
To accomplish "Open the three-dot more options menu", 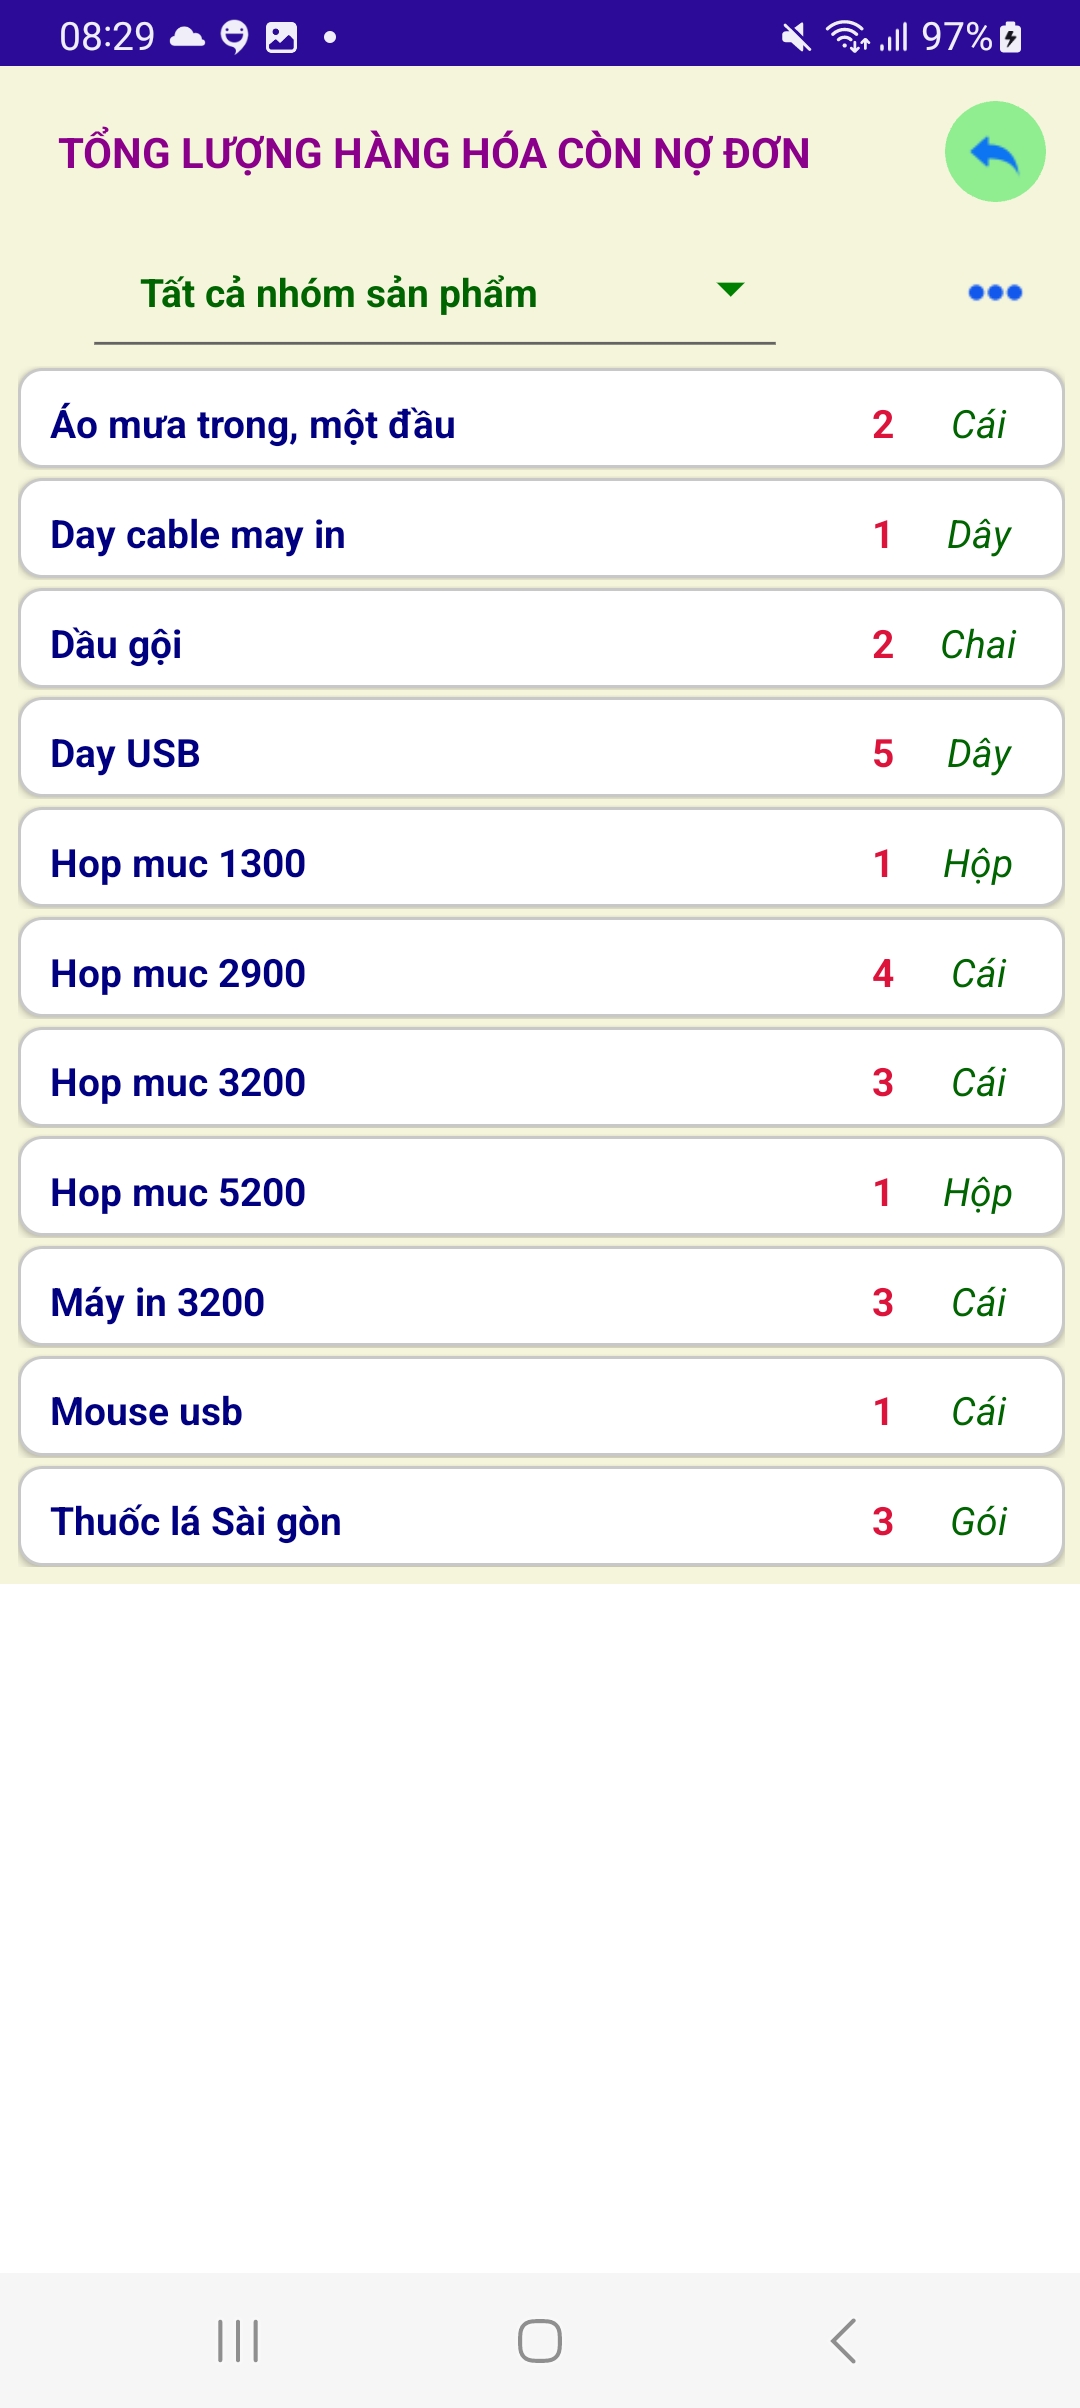I will (995, 293).
